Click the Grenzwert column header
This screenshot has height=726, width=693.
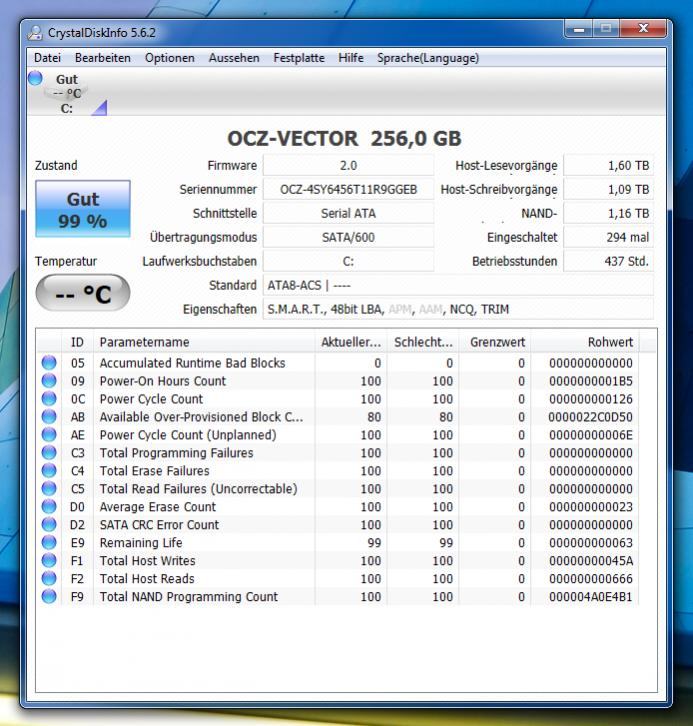tap(495, 342)
